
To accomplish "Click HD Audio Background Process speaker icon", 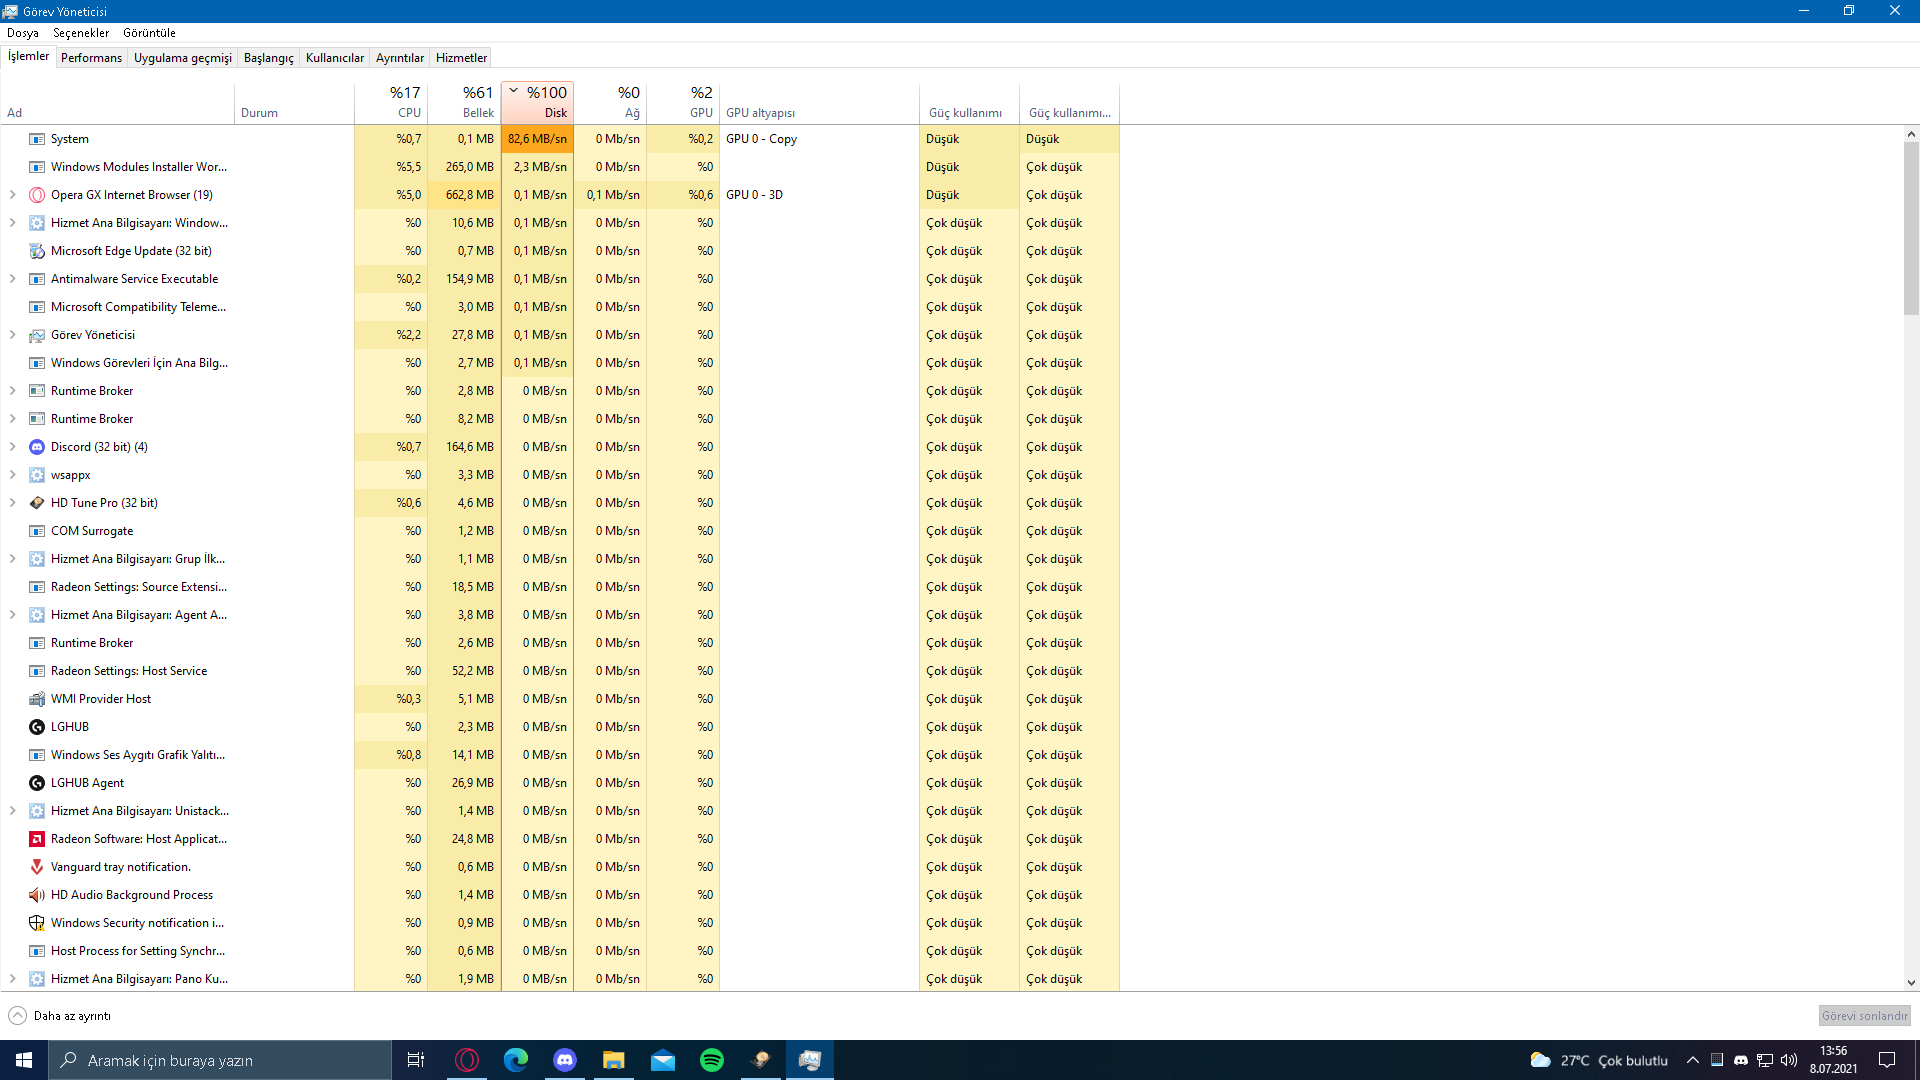I will pyautogui.click(x=37, y=895).
